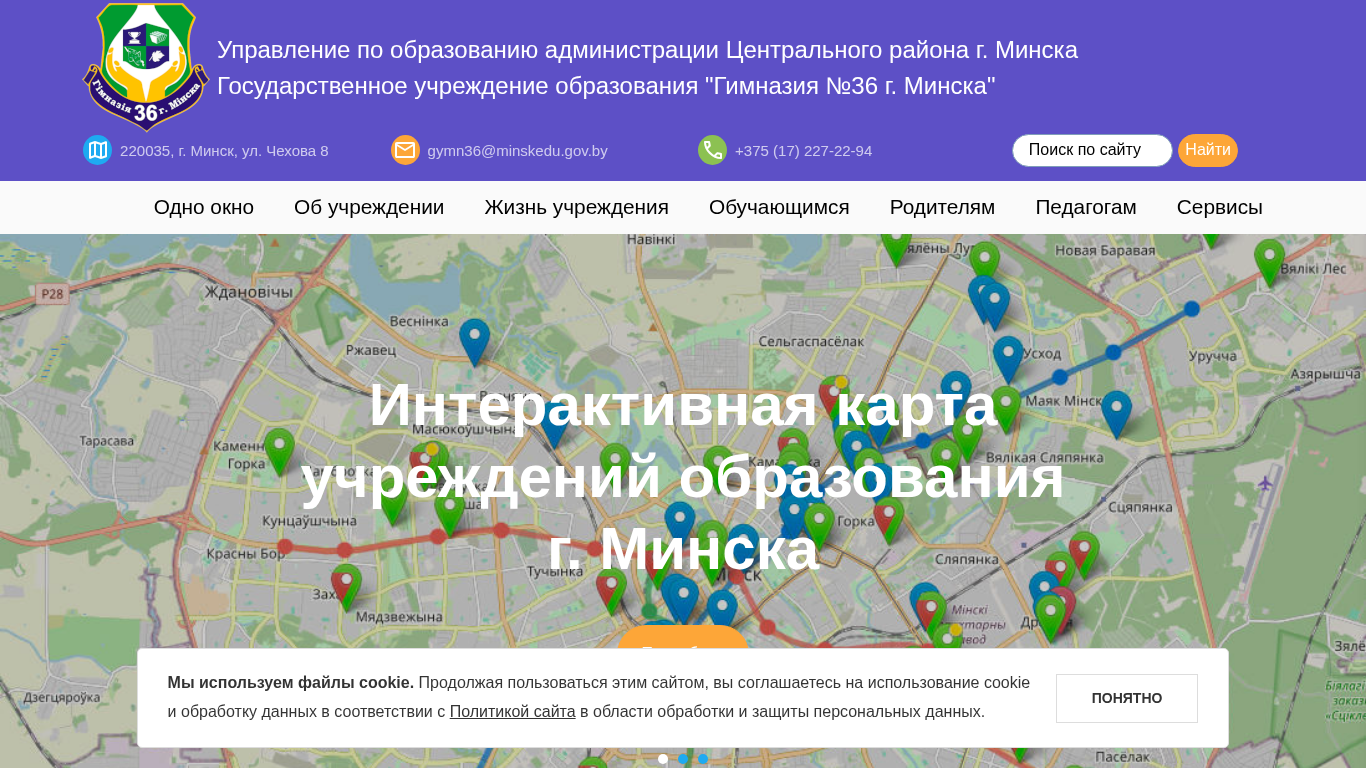Expand the 'Жизнь учреждения' navigation menu
This screenshot has height=768, width=1366.
[x=576, y=207]
